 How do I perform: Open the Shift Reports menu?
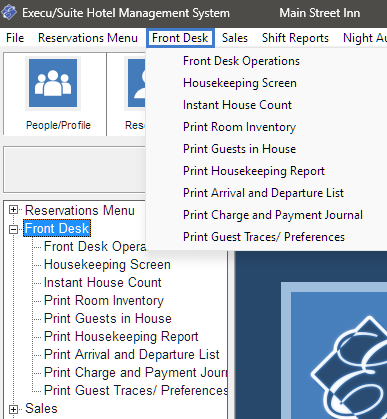(295, 38)
